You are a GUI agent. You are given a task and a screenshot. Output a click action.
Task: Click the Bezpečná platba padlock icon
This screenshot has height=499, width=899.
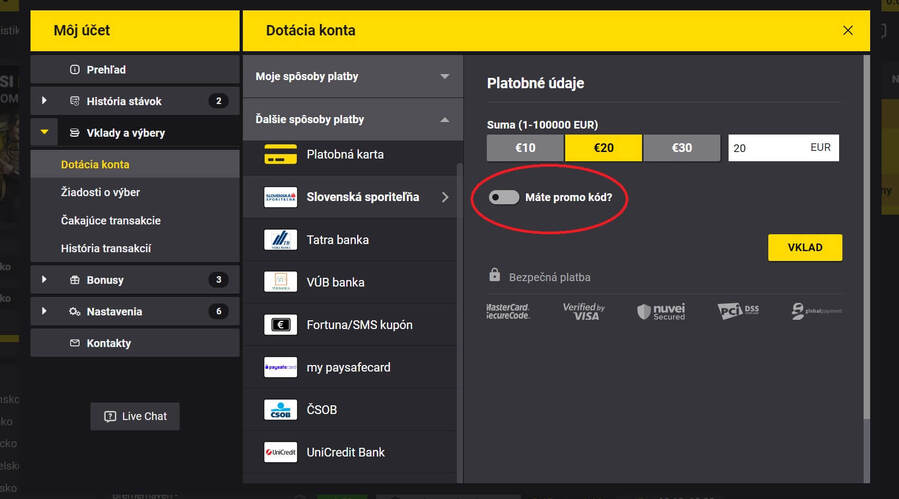point(494,275)
